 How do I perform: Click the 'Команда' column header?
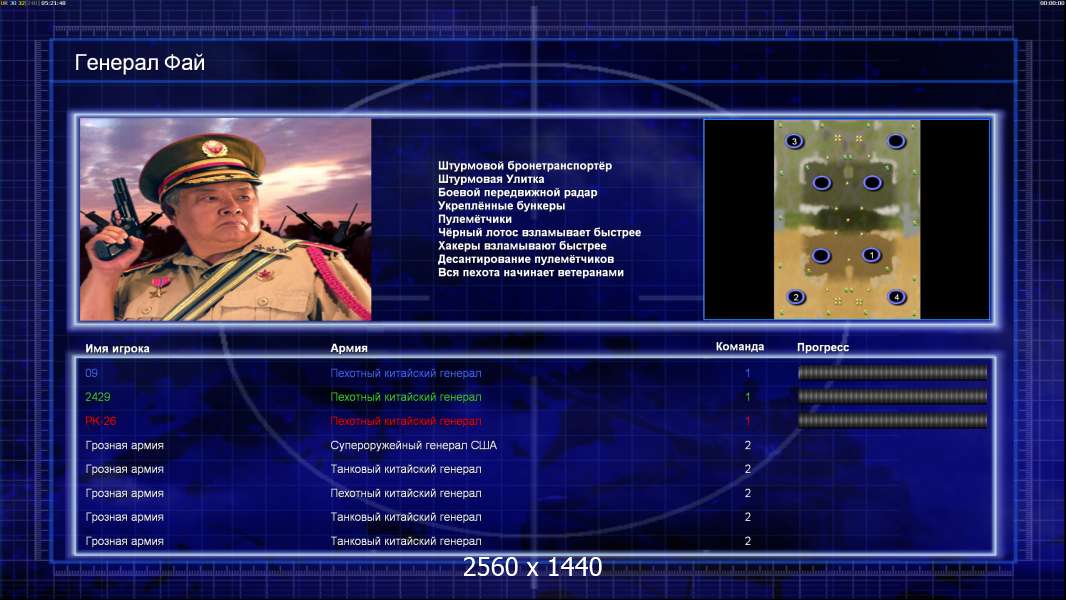740,347
